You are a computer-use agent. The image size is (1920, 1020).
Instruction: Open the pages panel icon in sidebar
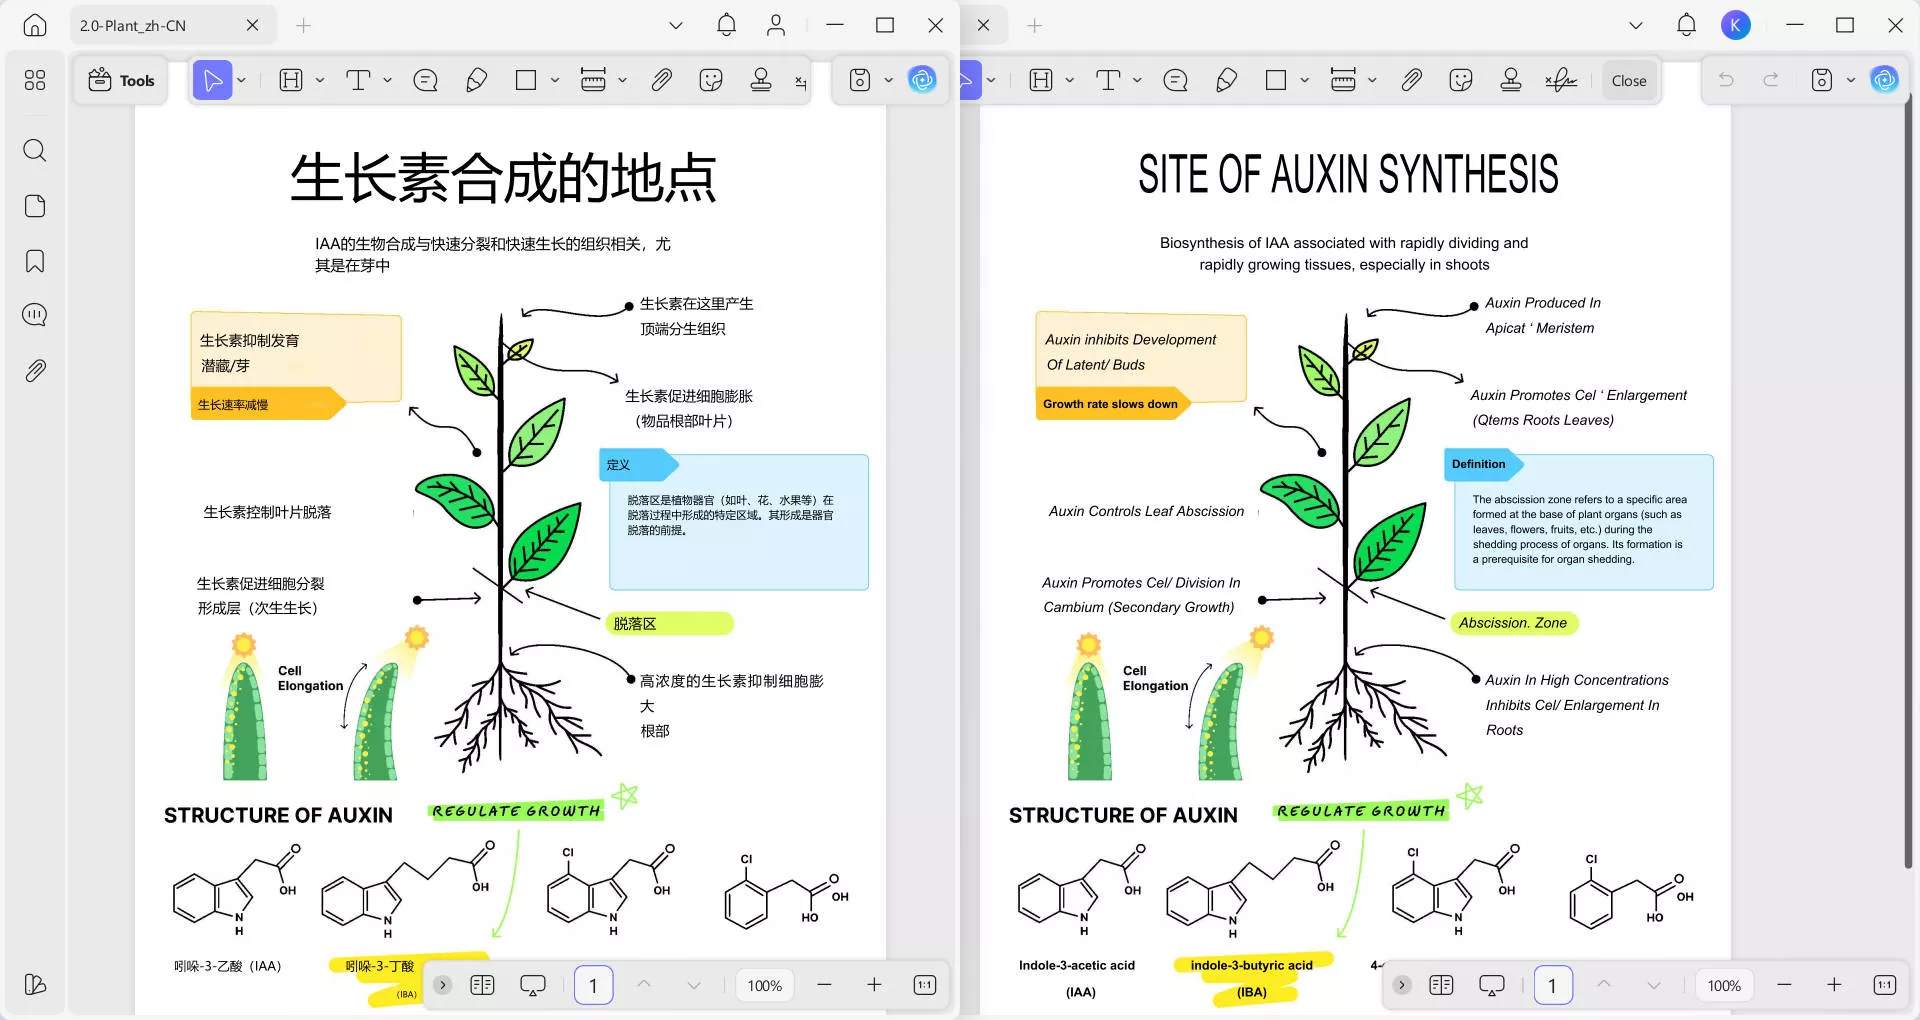point(35,206)
